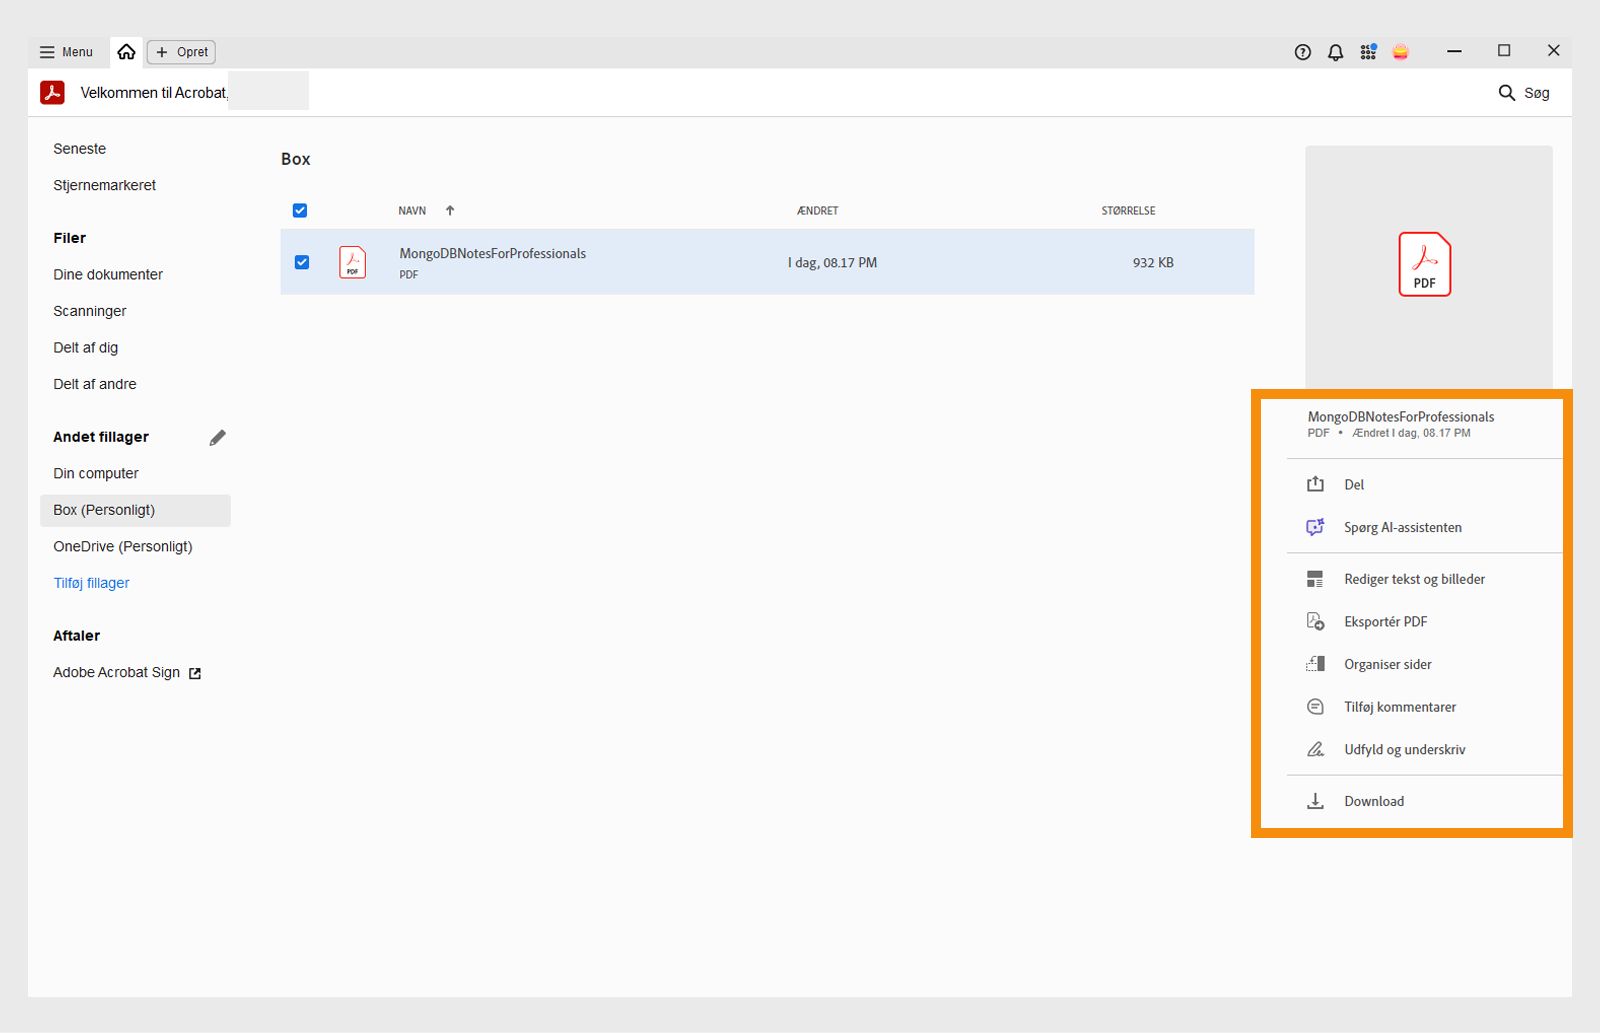Viewport: 1600px width, 1033px height.
Task: Click the Opret create button
Action: [182, 52]
